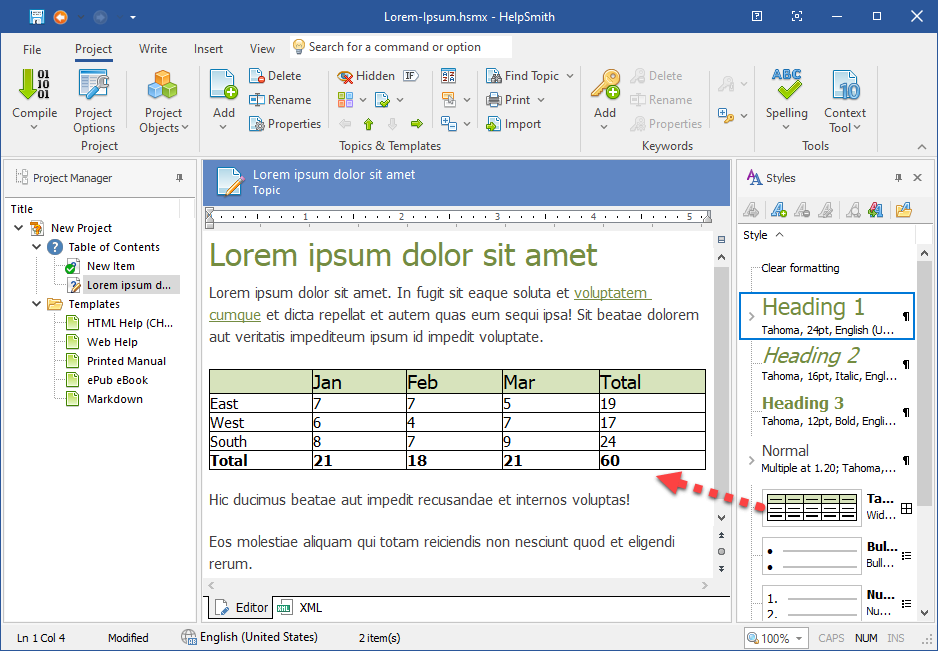Click the Add topic icon
The width and height of the screenshot is (938, 651).
click(x=223, y=84)
